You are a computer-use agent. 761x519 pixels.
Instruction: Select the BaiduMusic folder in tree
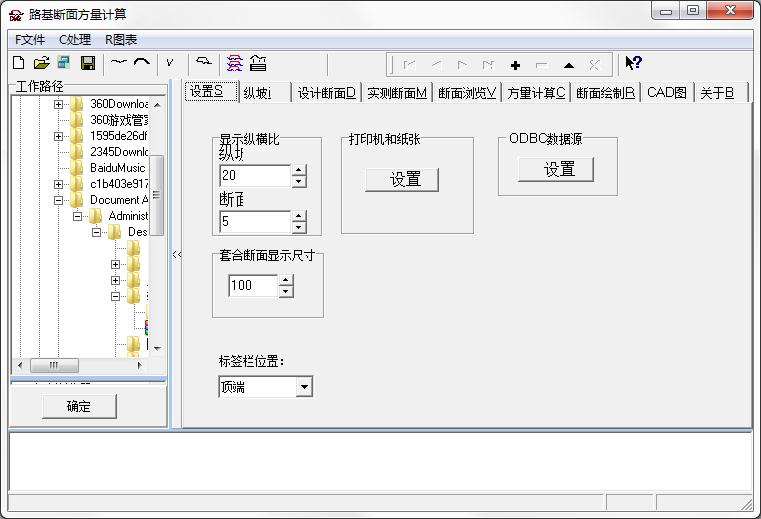pos(117,168)
